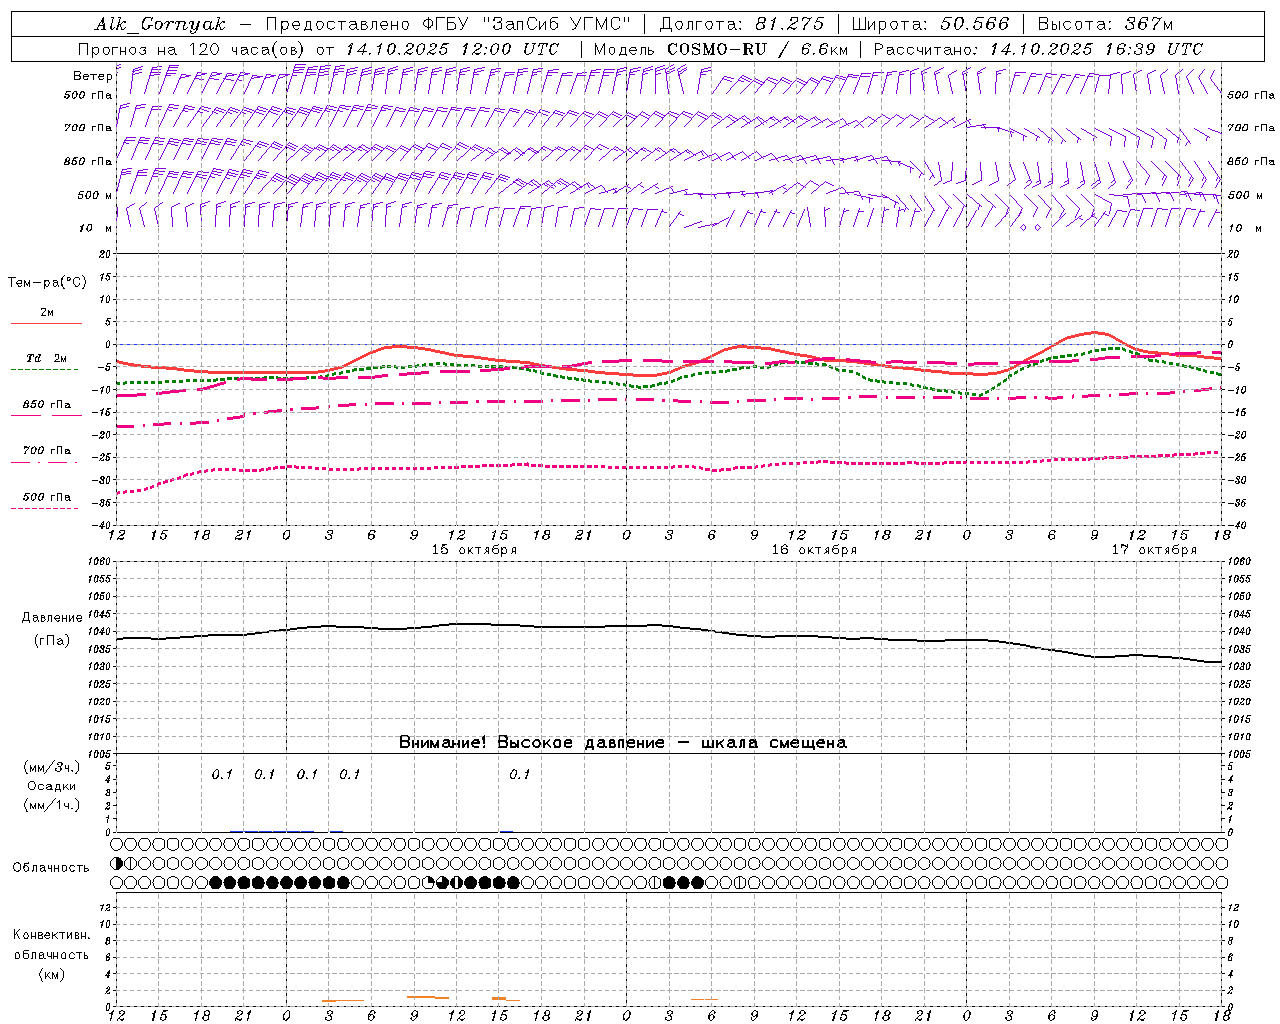Click the station name Alk_Gornyak in the header
The width and height of the screenshot is (1280, 1024).
click(x=161, y=24)
